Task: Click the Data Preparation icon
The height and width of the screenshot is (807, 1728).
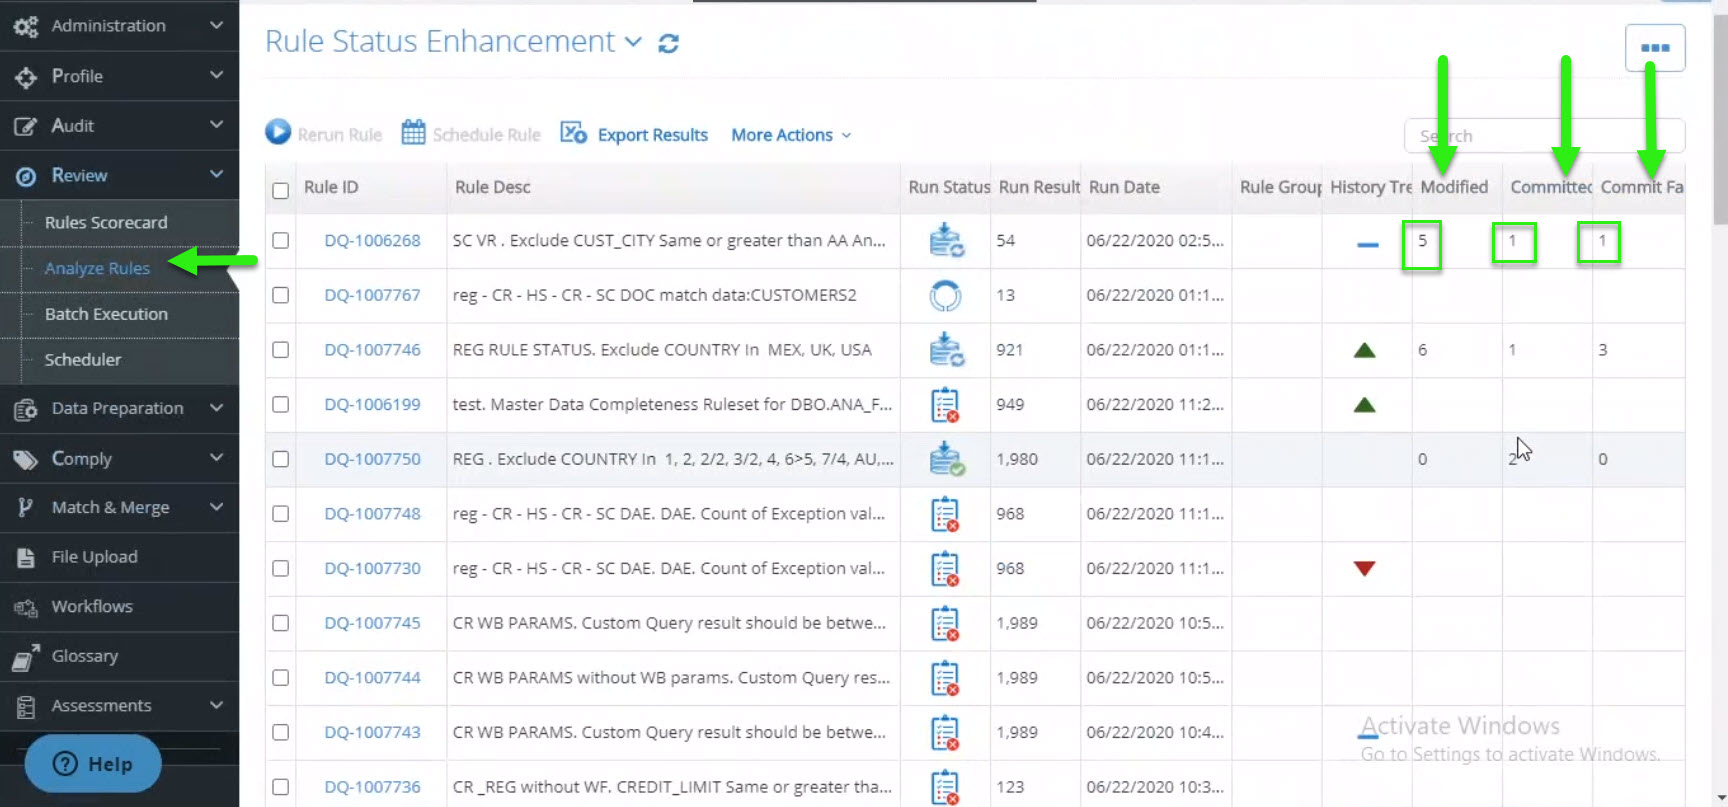Action: coord(26,409)
